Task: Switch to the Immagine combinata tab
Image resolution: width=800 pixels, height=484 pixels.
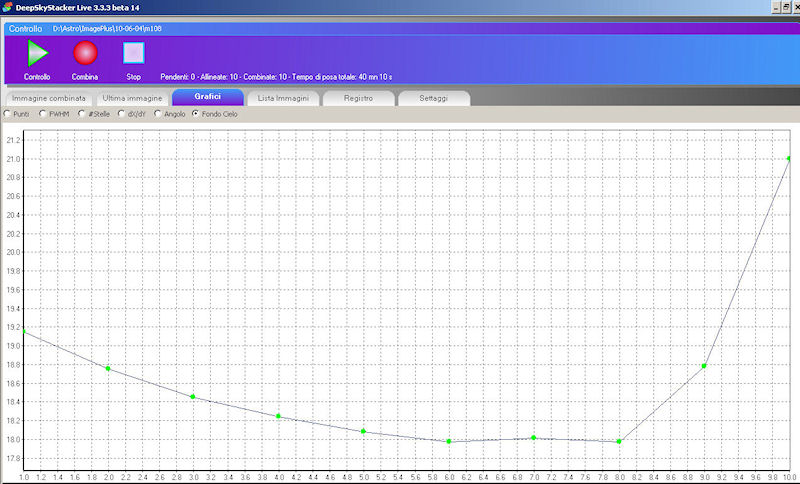Action: pyautogui.click(x=49, y=98)
